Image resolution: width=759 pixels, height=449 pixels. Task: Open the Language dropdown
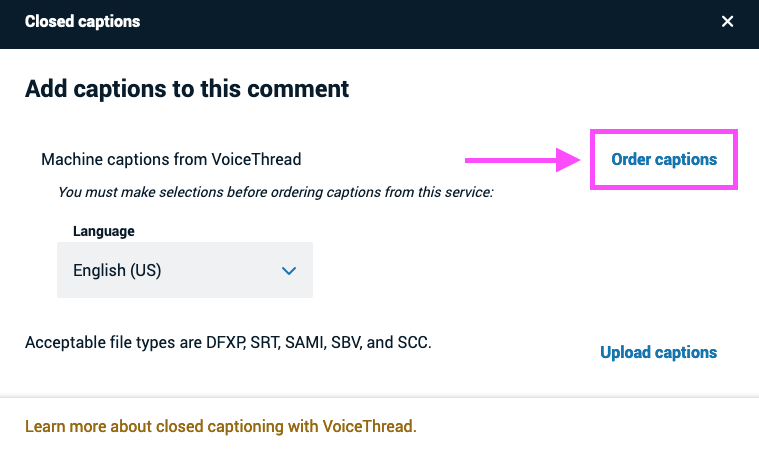tap(185, 270)
